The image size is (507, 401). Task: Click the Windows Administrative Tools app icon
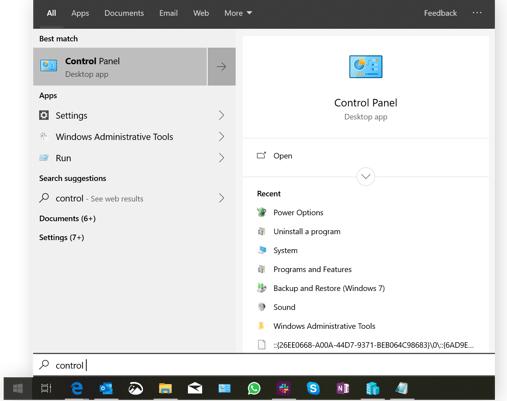(44, 136)
